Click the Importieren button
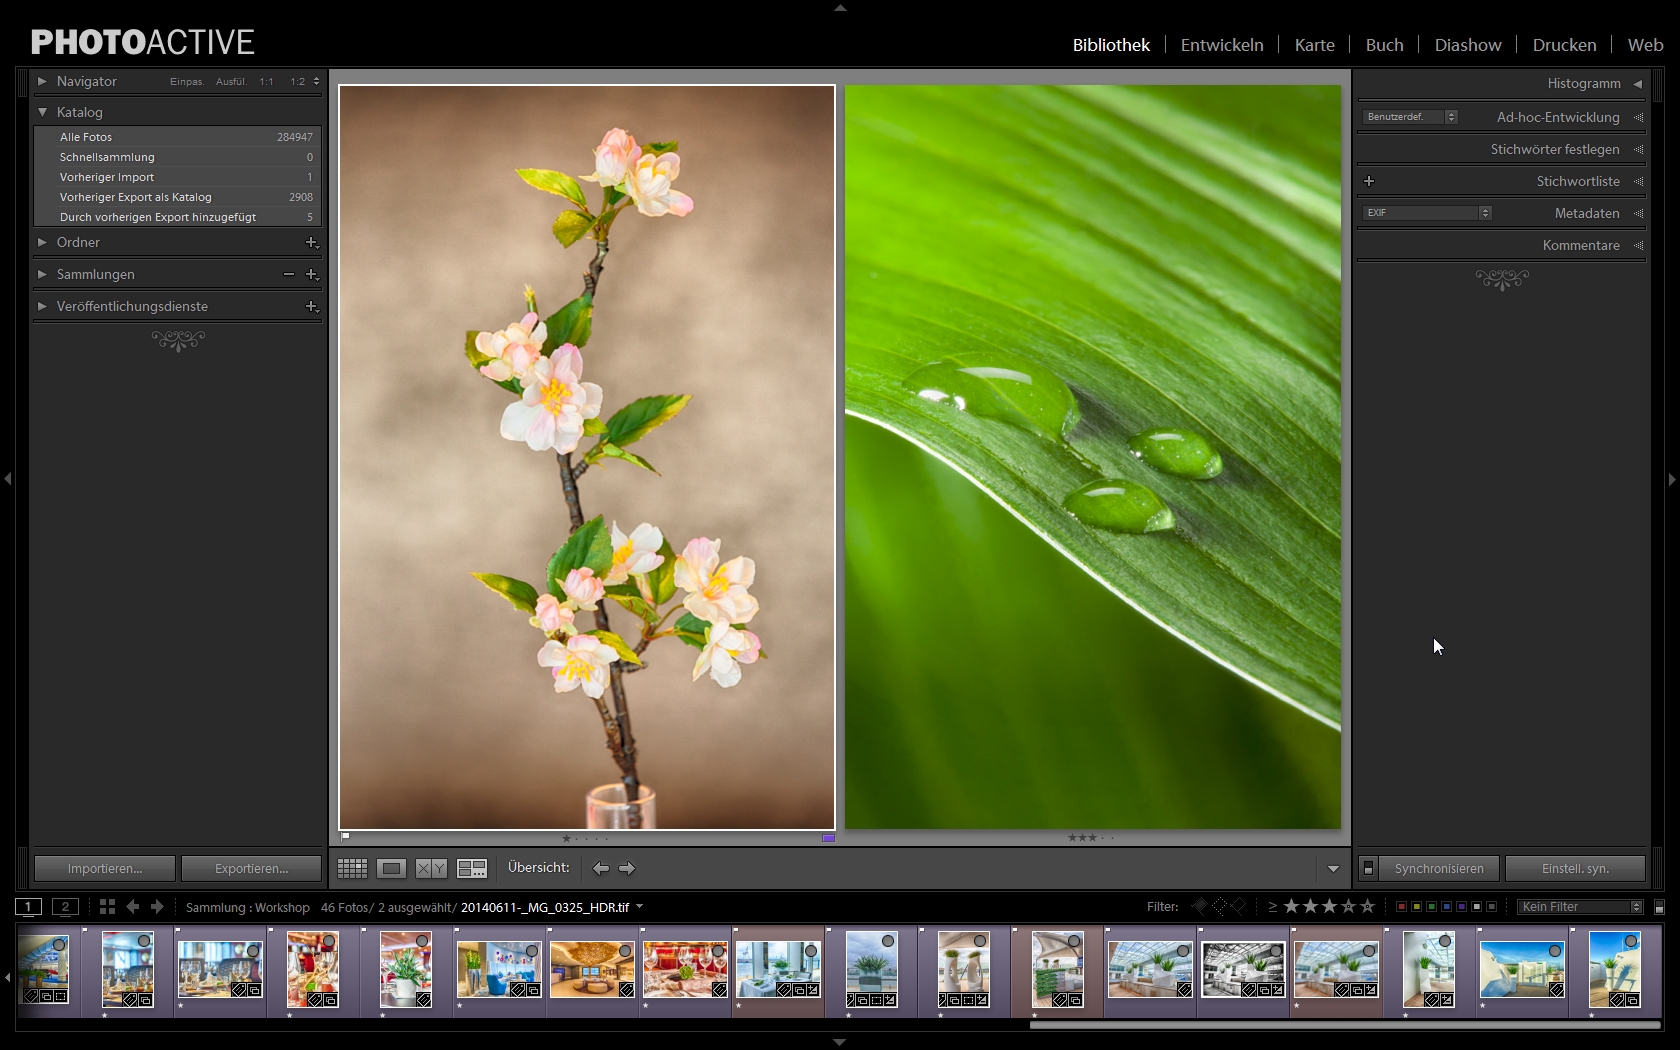1680x1050 pixels. (x=105, y=868)
